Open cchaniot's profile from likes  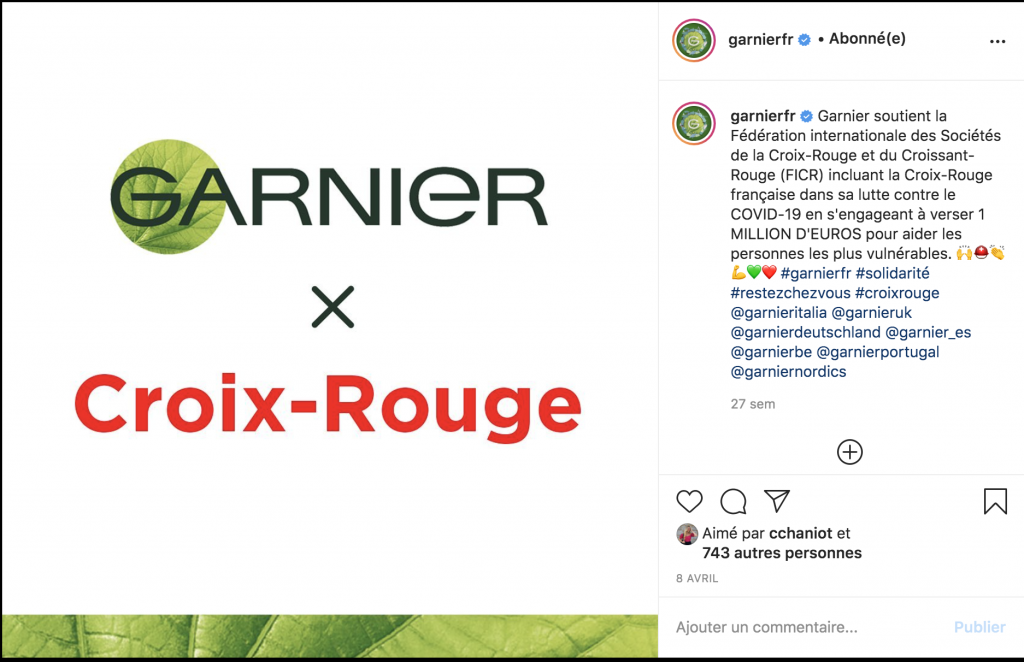[x=801, y=533]
